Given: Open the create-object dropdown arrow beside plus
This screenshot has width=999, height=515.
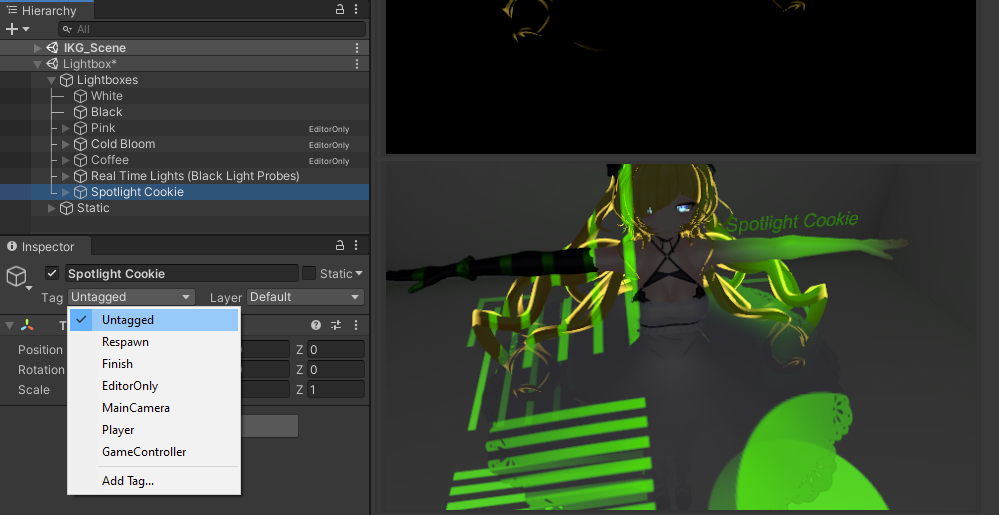Looking at the screenshot, I should point(25,29).
